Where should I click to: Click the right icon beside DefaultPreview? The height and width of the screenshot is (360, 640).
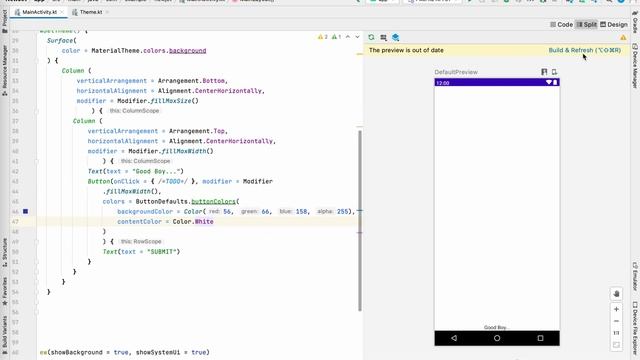tap(554, 72)
